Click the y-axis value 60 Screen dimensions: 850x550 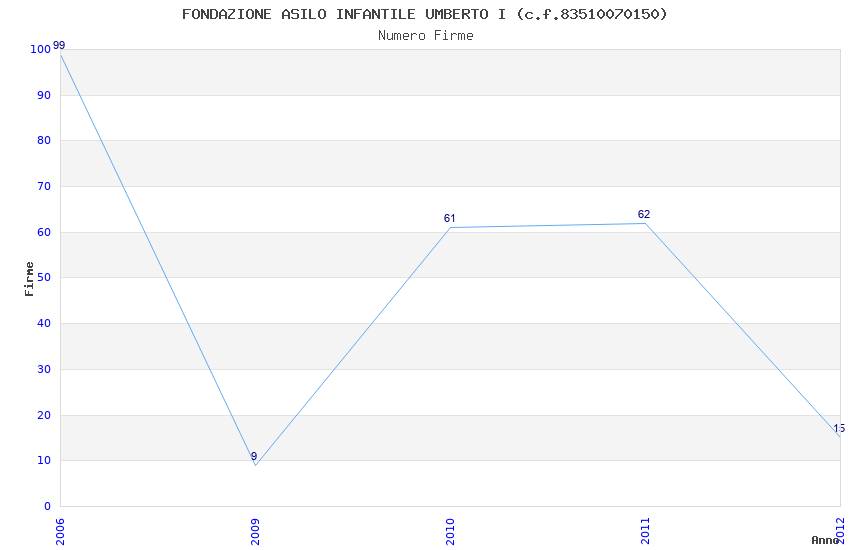44,232
